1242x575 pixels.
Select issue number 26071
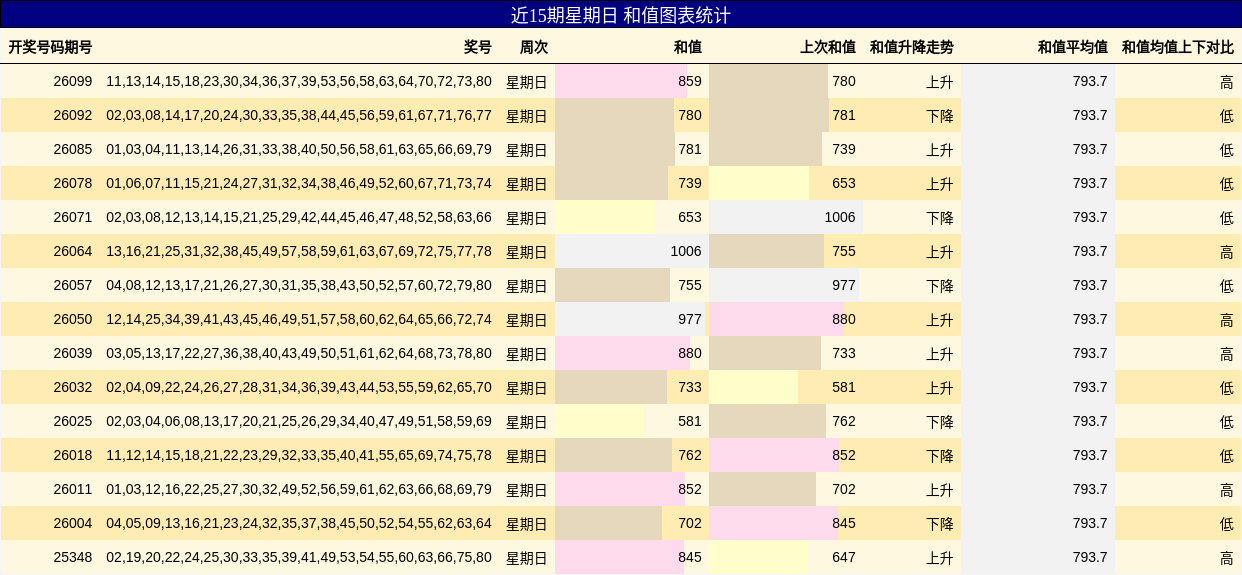[73, 217]
